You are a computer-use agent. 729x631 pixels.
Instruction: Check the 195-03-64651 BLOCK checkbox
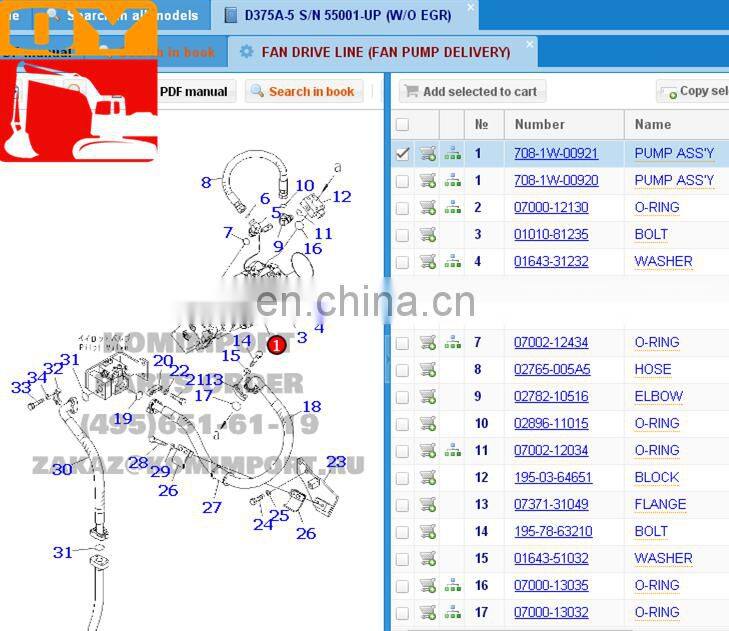tap(402, 478)
